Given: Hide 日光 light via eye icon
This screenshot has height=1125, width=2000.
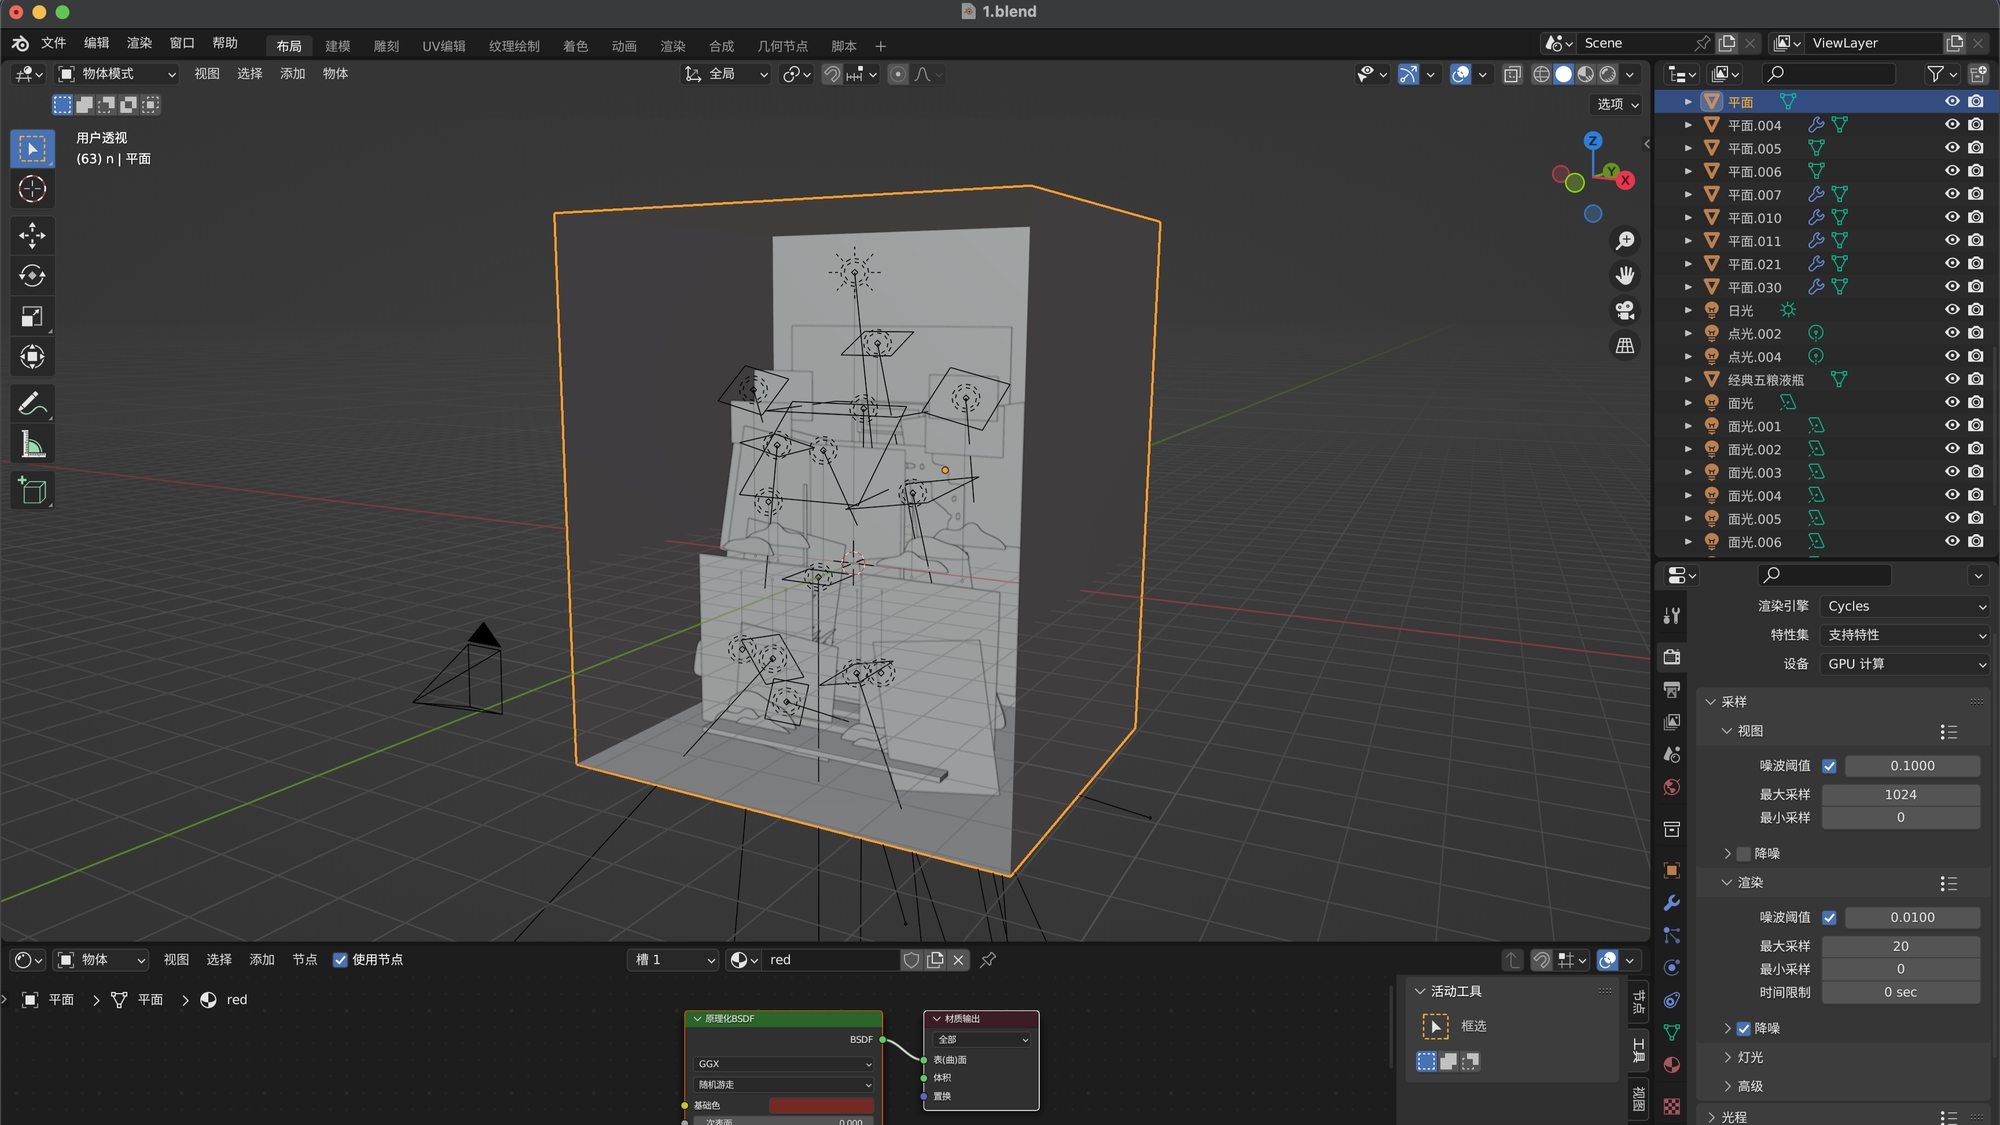Looking at the screenshot, I should (x=1952, y=310).
